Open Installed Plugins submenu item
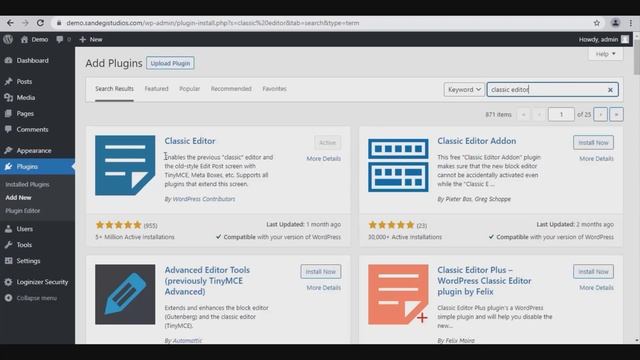Image resolution: width=640 pixels, height=360 pixels. [27, 184]
